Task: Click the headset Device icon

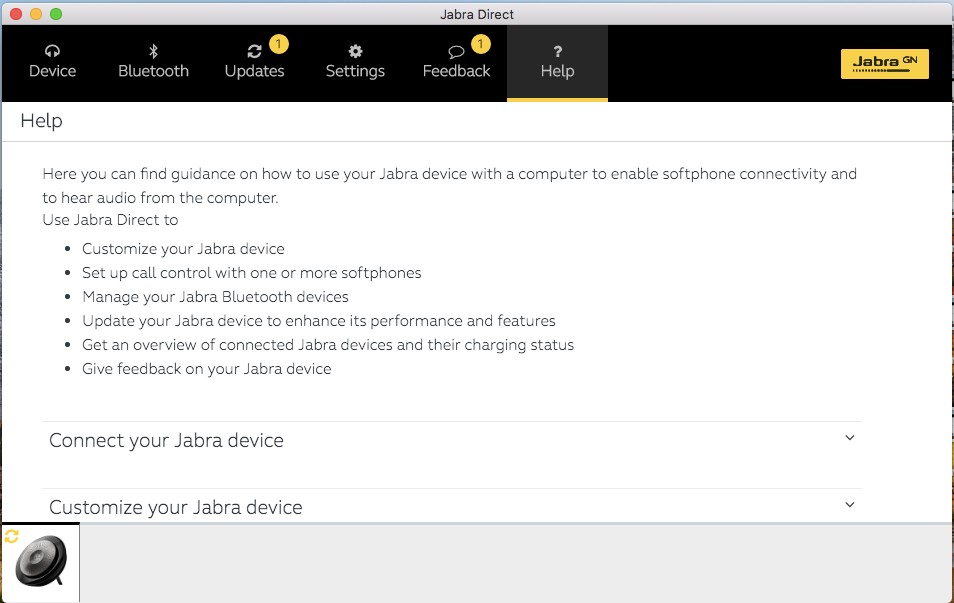Action: [52, 51]
